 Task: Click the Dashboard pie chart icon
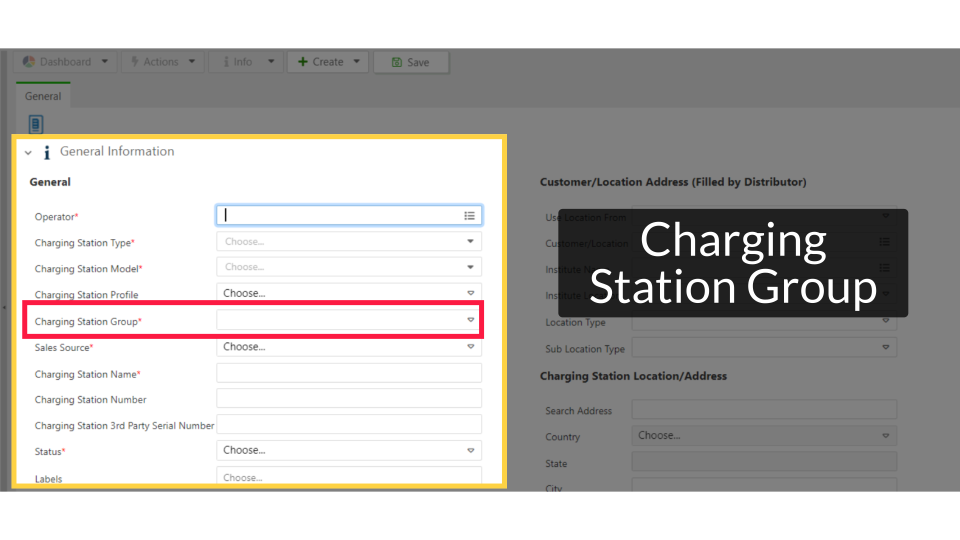28,62
